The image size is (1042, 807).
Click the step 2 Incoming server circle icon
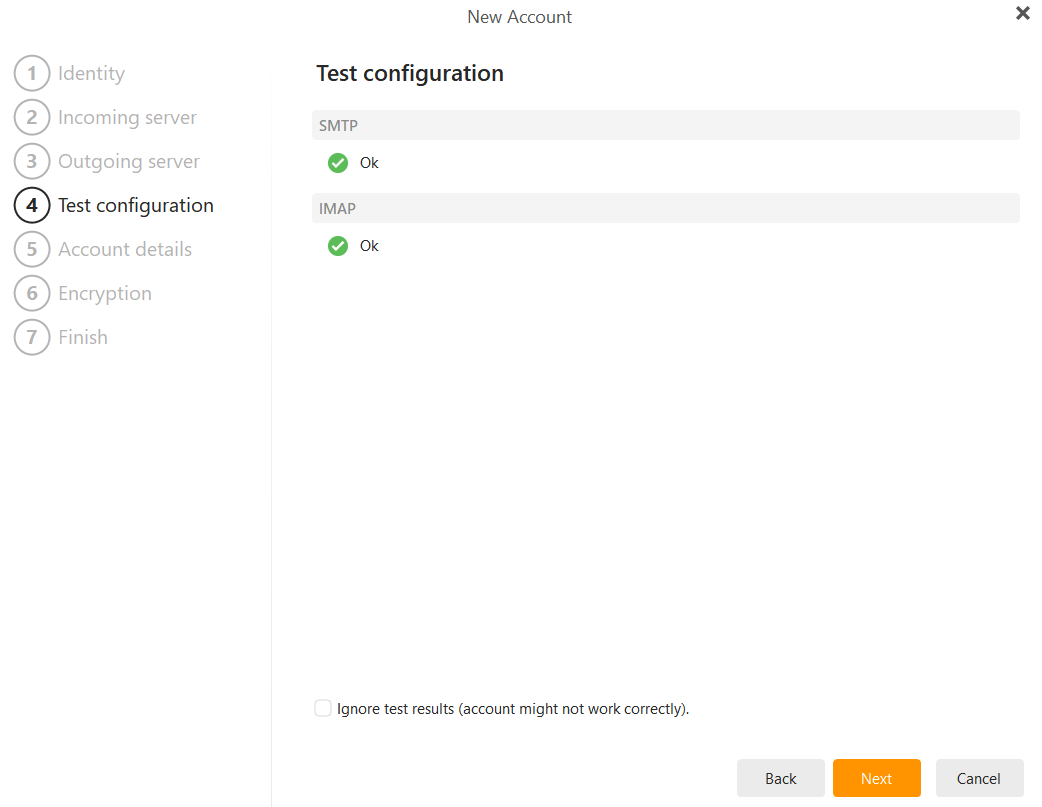(x=31, y=117)
